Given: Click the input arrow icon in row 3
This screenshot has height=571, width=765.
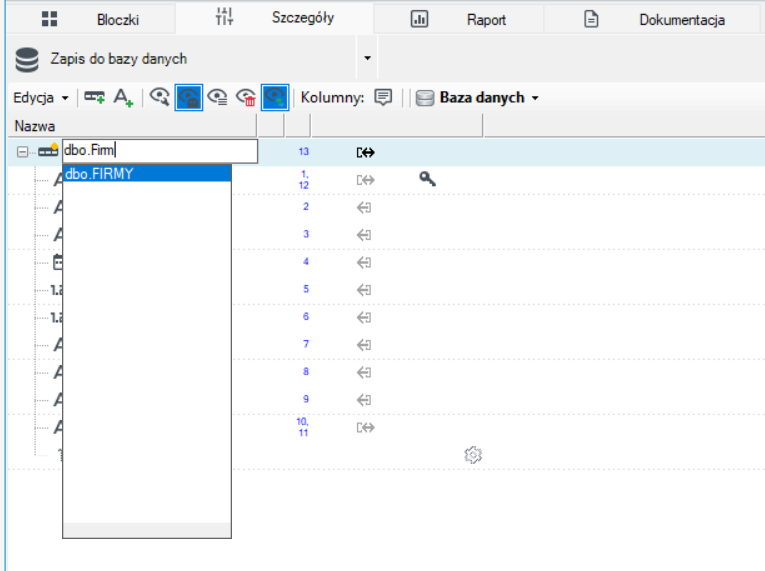Looking at the screenshot, I should point(364,235).
